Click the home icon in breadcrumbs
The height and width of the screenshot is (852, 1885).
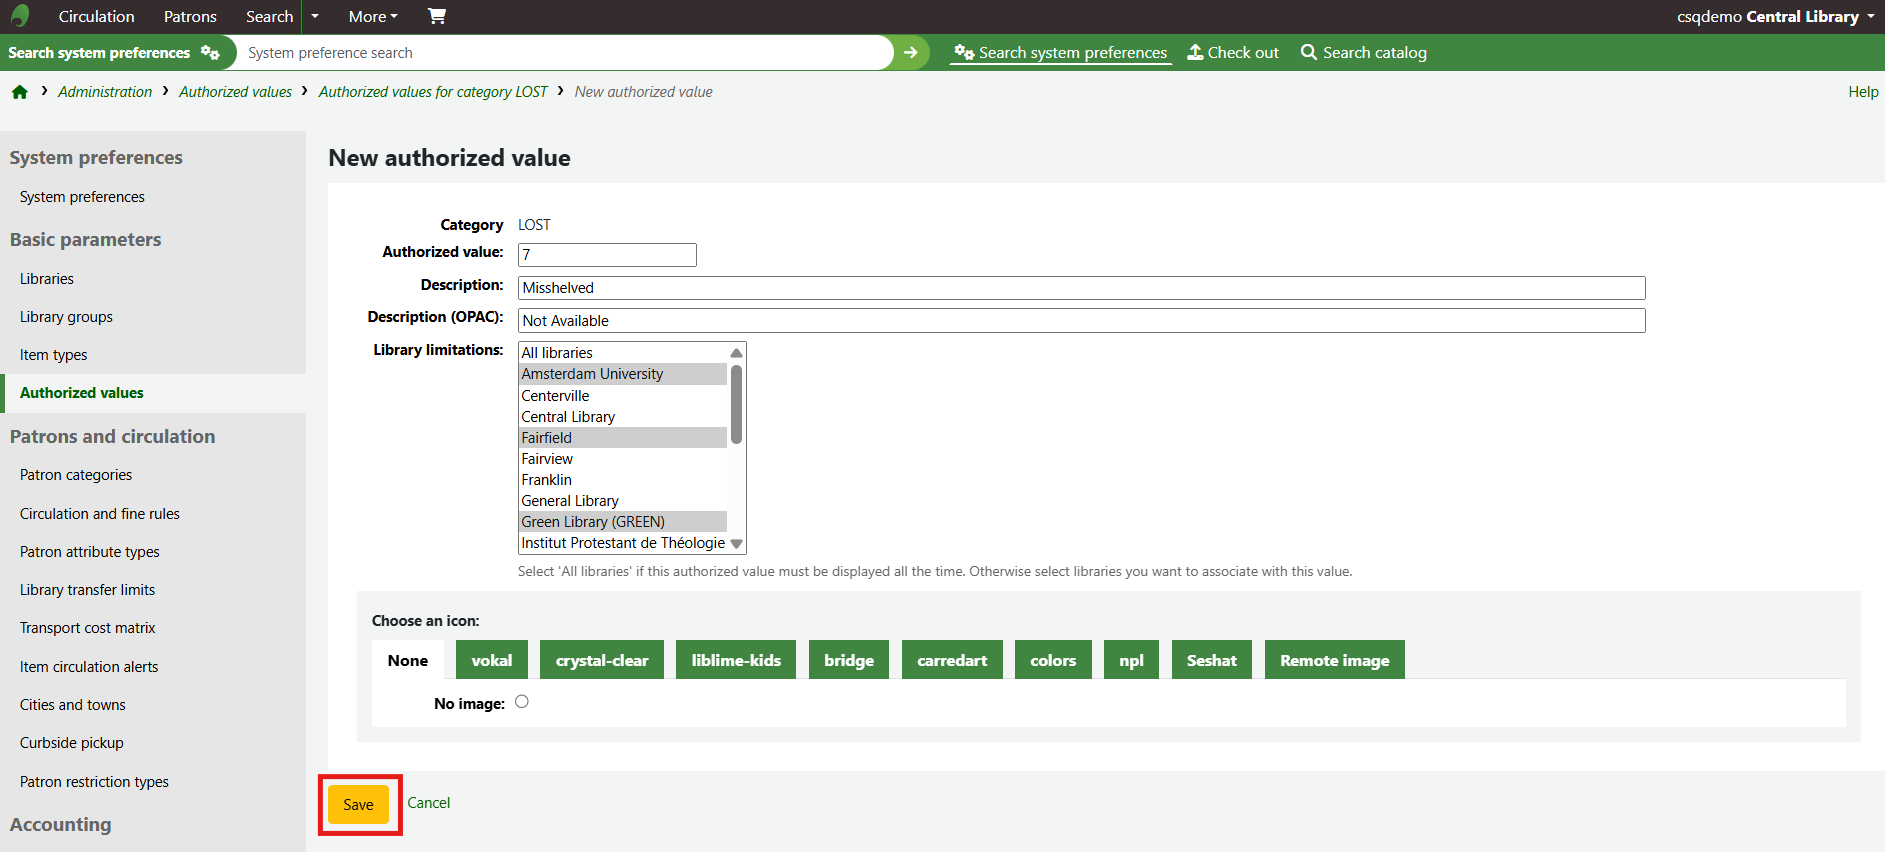pyautogui.click(x=20, y=92)
